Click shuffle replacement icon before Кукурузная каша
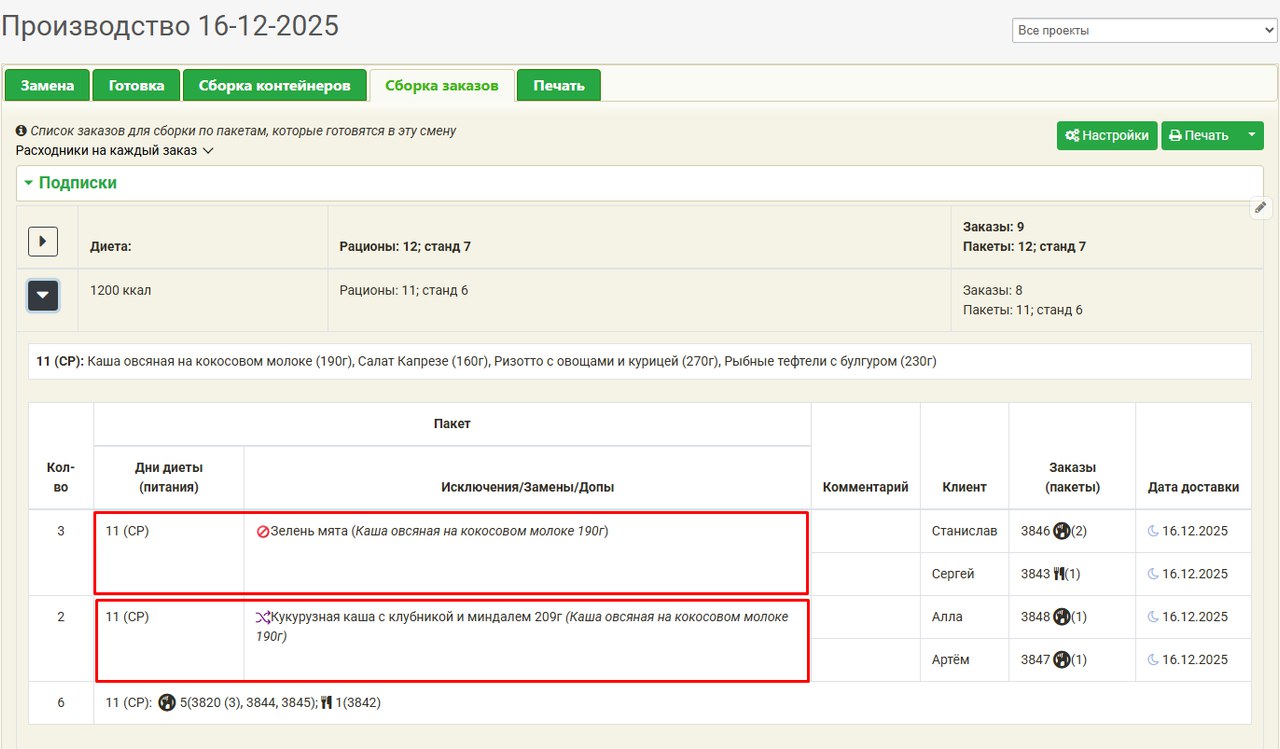Viewport: 1280px width, 749px height. (x=263, y=618)
